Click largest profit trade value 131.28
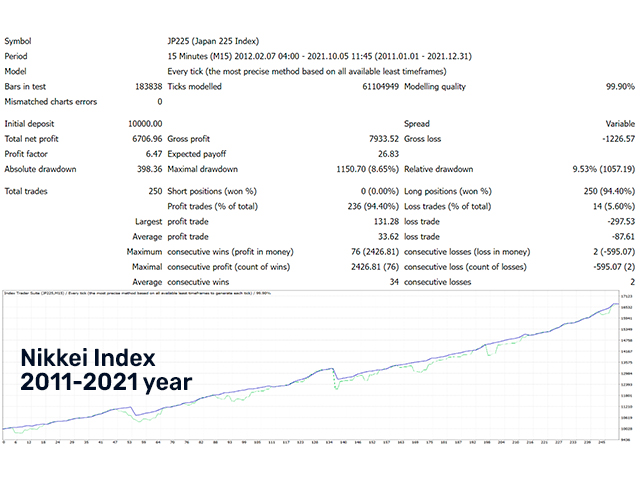Image resolution: width=640 pixels, height=480 pixels. 386,222
